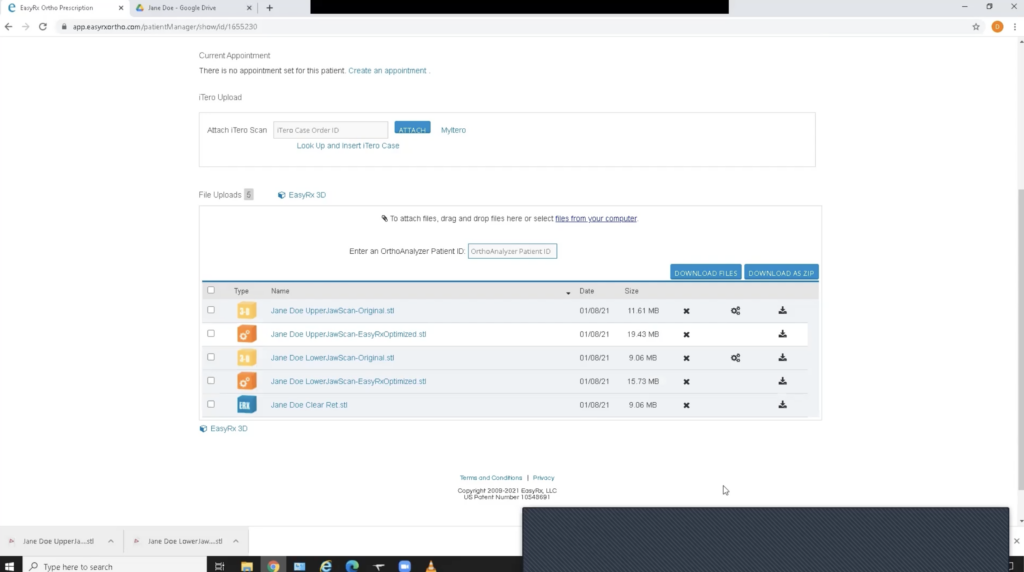Viewport: 1024px width, 572px height.
Task: Click the iTero Case Order ID field
Action: pos(330,130)
